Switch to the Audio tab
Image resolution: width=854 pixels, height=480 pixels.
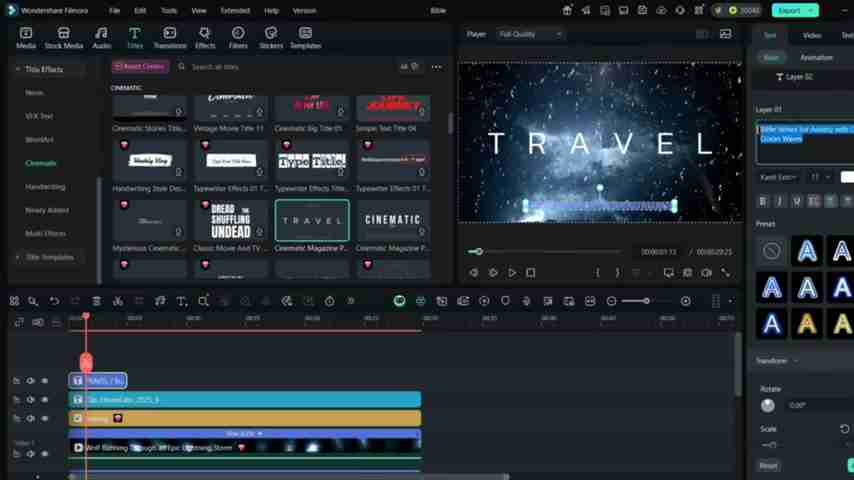101,38
